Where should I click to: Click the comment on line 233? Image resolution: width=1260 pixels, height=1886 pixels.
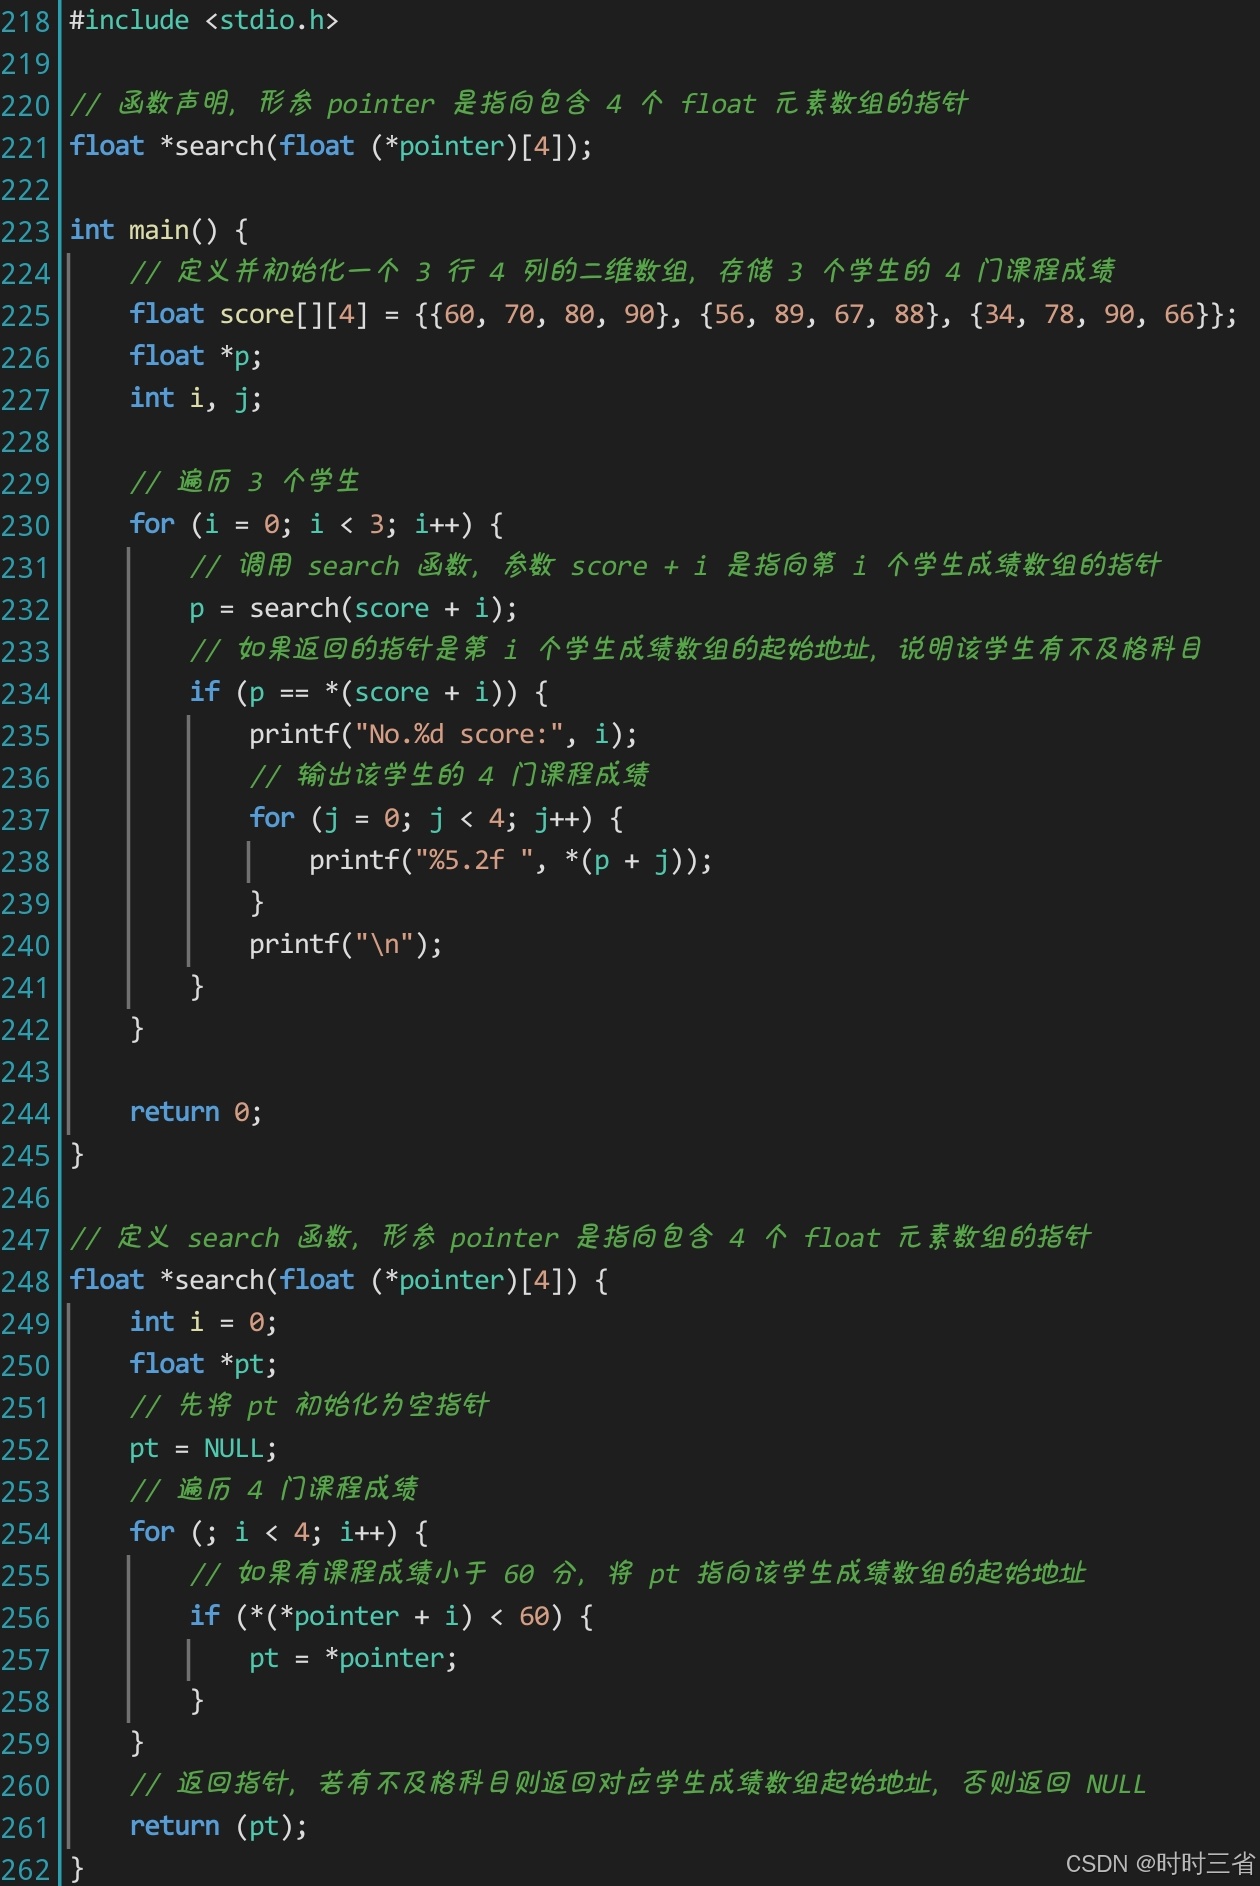pyautogui.click(x=696, y=650)
